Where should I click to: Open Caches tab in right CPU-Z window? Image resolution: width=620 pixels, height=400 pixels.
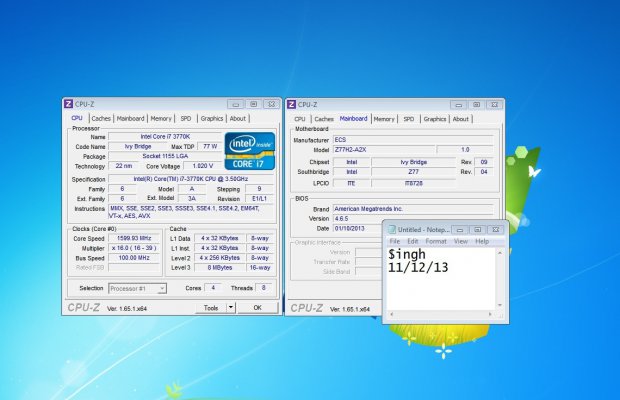(324, 119)
